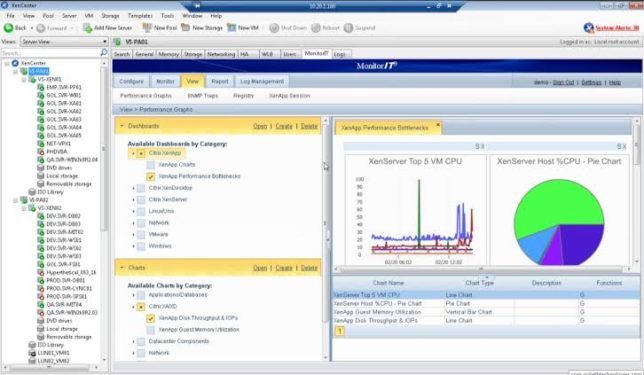Select the PROD-SVR-LYNC01 VM icon
Viewport: 644px width, 375px height.
[41, 288]
